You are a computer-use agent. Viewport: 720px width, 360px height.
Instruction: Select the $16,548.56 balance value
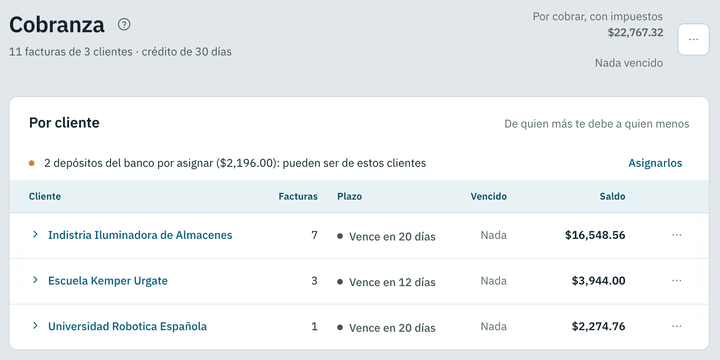coord(595,235)
